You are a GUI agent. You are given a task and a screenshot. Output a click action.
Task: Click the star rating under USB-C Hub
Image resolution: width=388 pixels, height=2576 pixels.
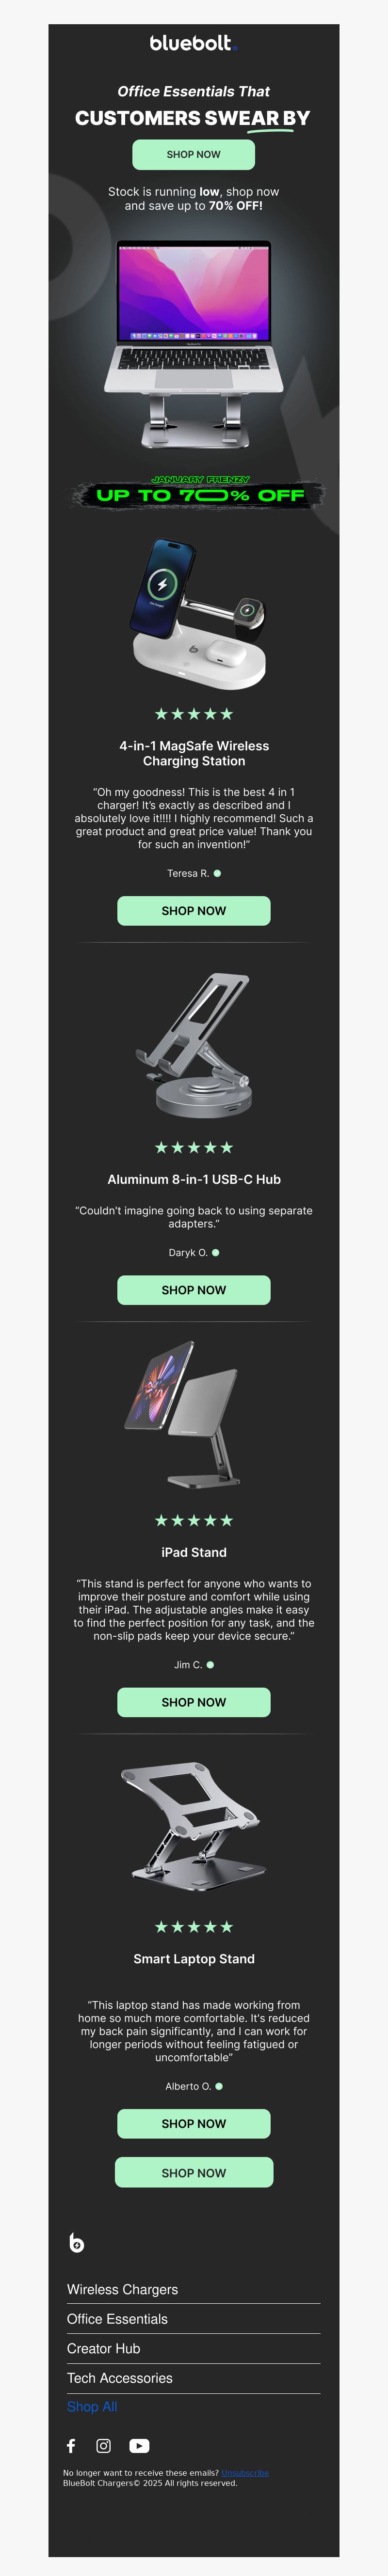point(194,1147)
